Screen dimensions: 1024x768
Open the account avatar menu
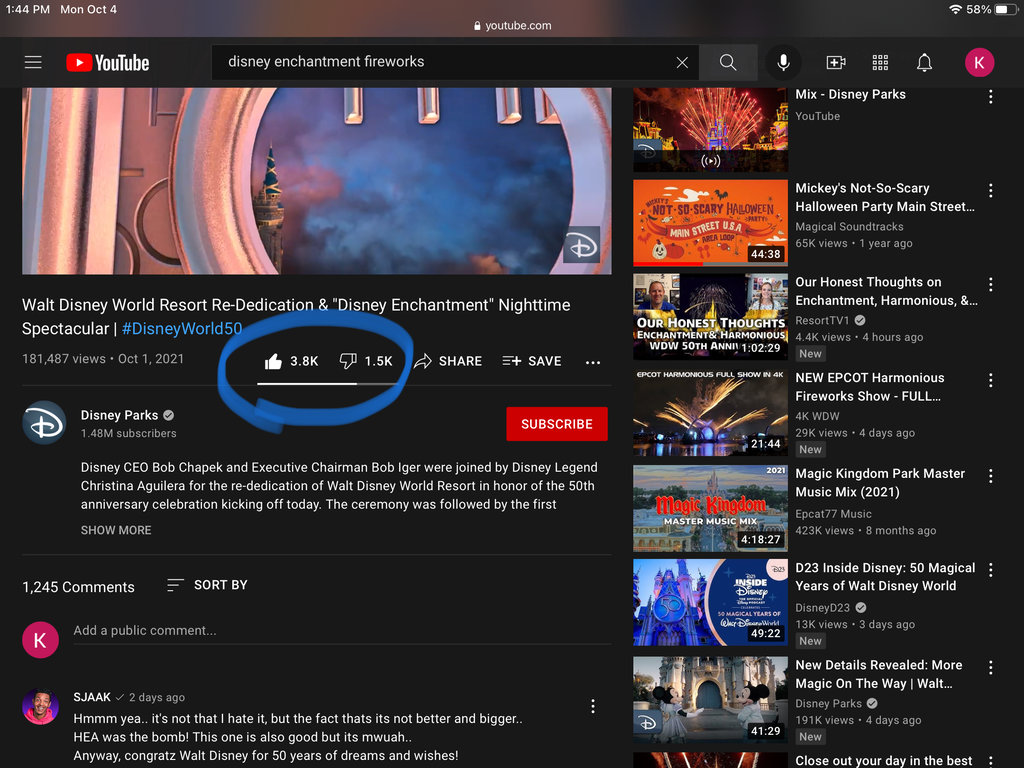pyautogui.click(x=979, y=62)
